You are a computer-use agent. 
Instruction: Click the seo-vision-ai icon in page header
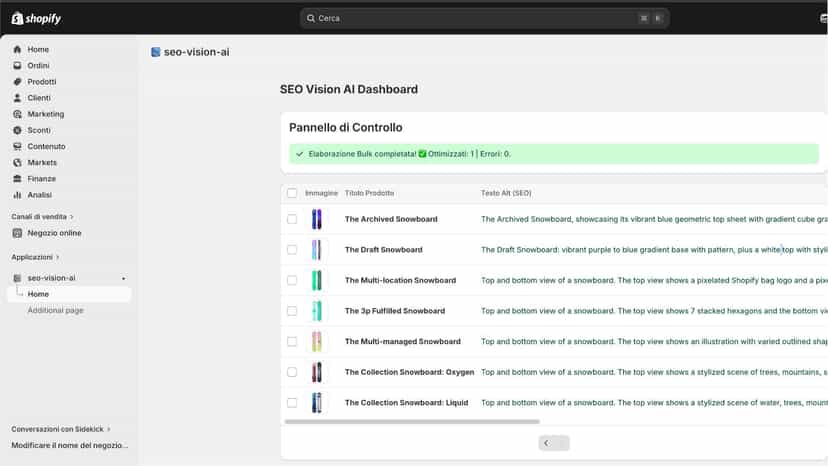[x=156, y=52]
